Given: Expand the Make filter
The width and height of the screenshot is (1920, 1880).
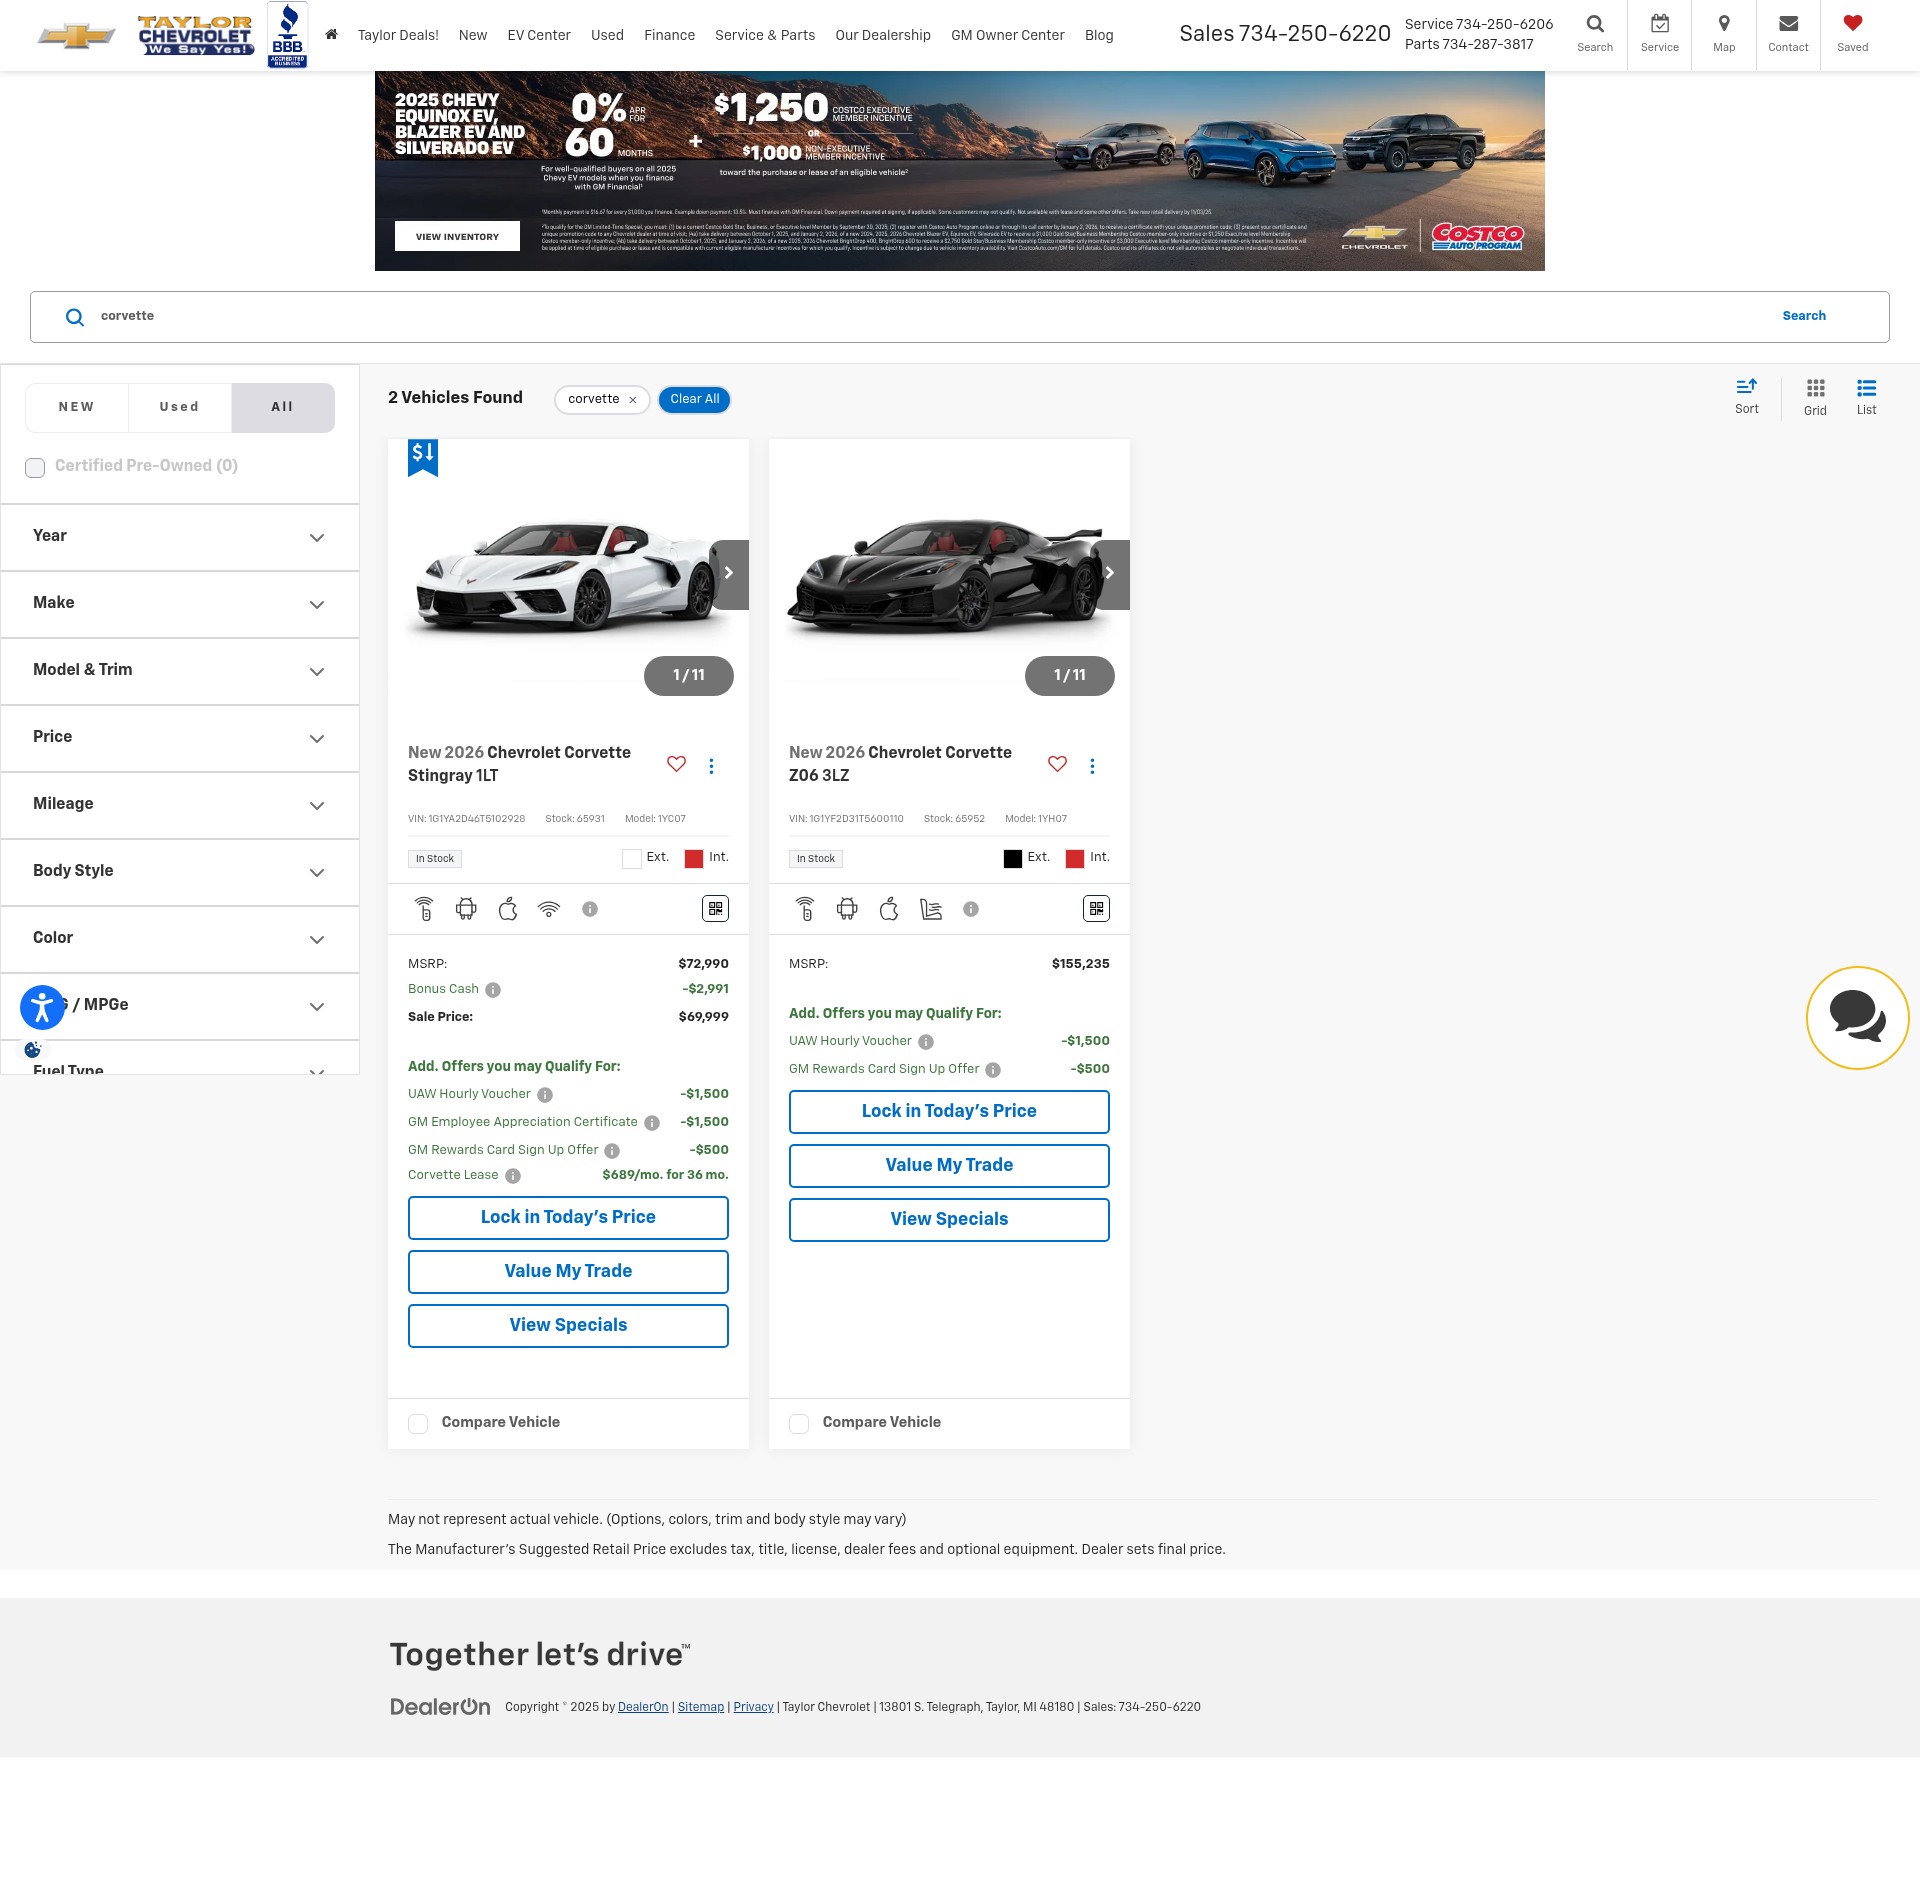Looking at the screenshot, I should click(180, 604).
